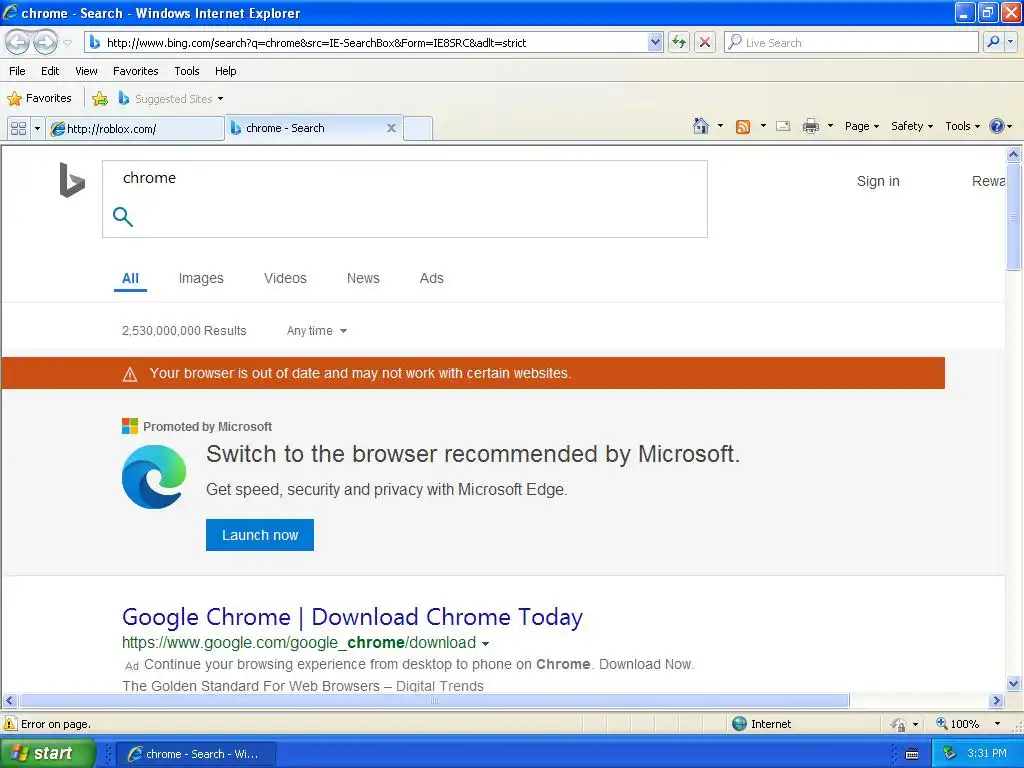This screenshot has height=768, width=1024.
Task: Click in the Bing search box
Action: (405, 199)
